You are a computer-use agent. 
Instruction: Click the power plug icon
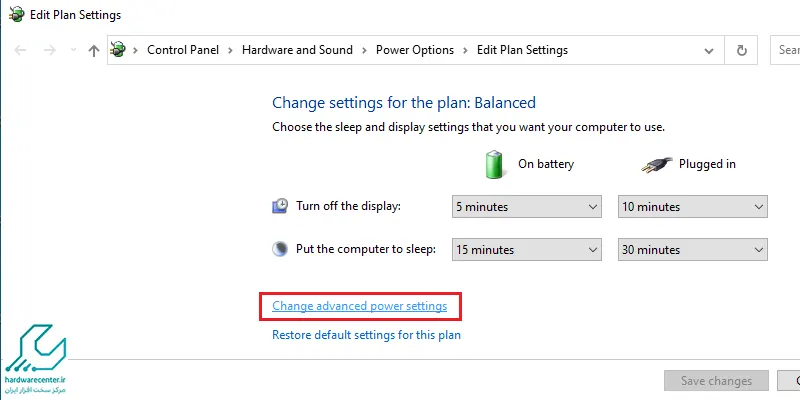pyautogui.click(x=656, y=165)
